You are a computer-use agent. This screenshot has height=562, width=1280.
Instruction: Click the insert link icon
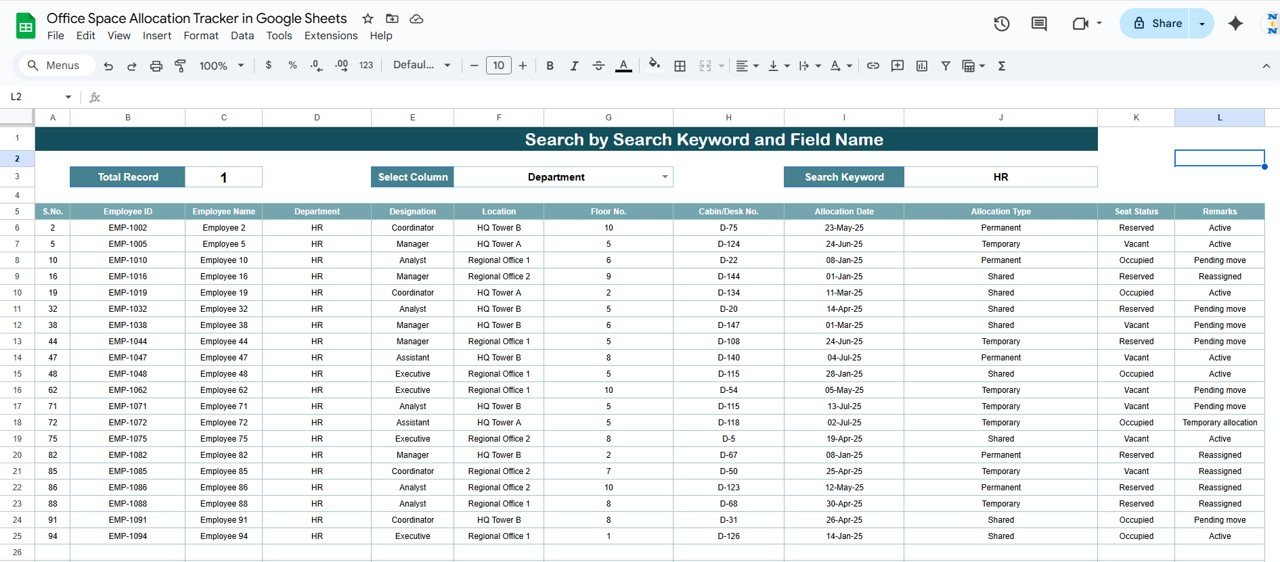coord(873,66)
